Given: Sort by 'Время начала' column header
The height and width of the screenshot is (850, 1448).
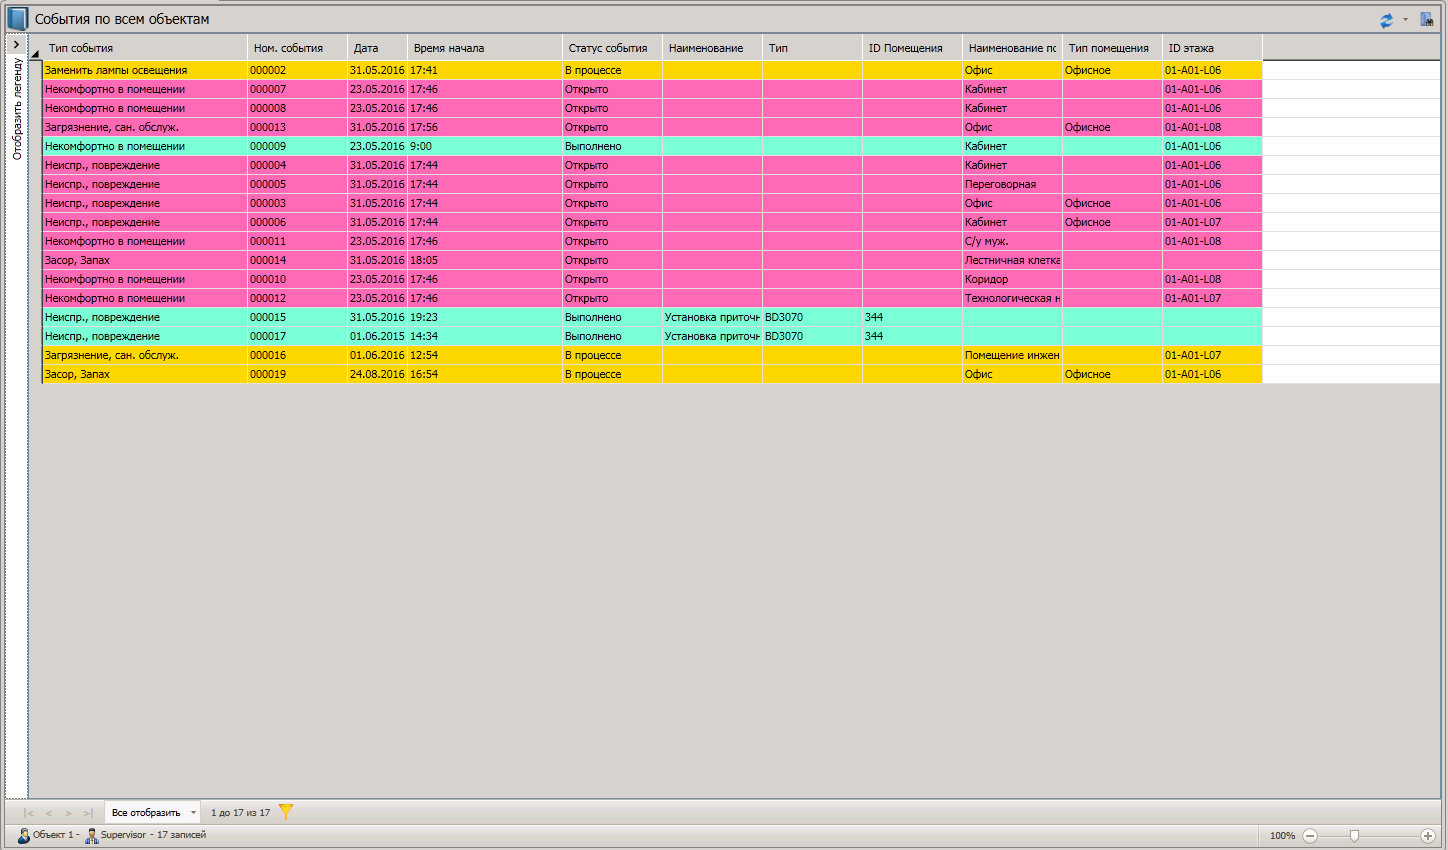Looking at the screenshot, I should pos(485,48).
